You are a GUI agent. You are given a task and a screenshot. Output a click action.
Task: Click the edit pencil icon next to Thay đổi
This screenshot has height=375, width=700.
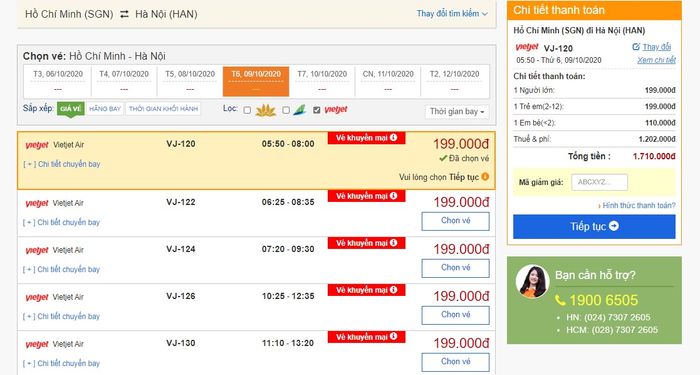click(x=636, y=46)
